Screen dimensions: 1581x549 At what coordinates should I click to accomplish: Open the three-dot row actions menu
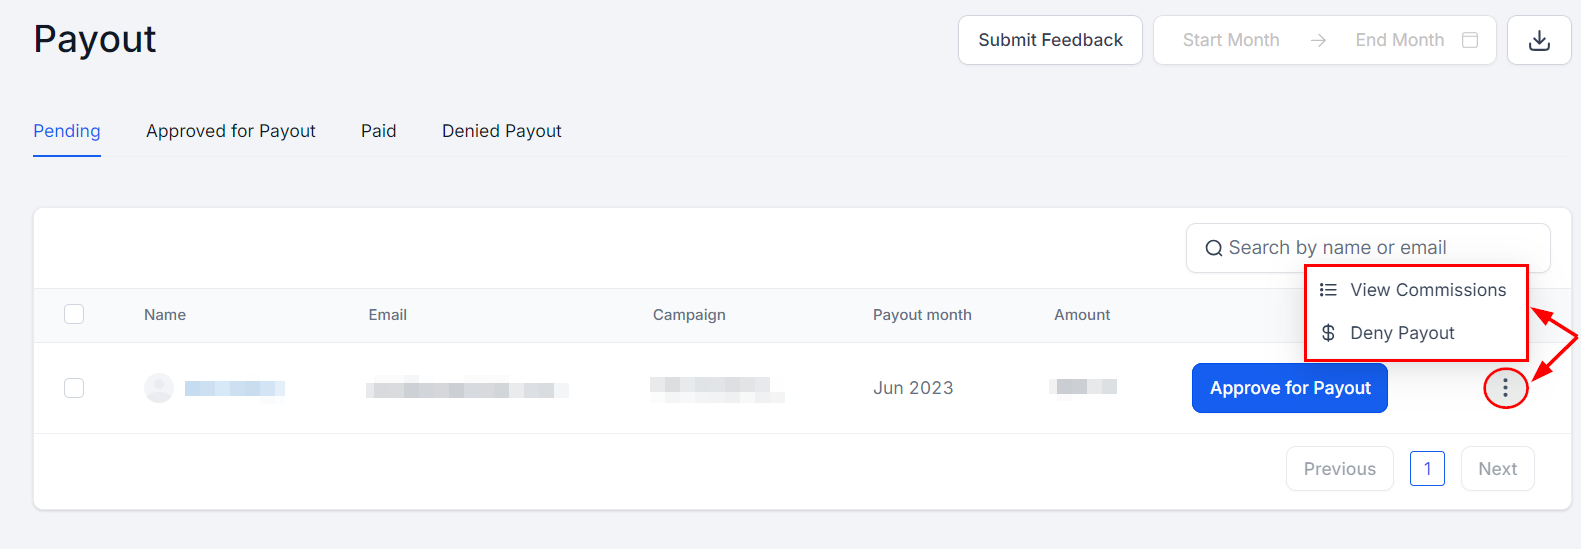(1505, 388)
